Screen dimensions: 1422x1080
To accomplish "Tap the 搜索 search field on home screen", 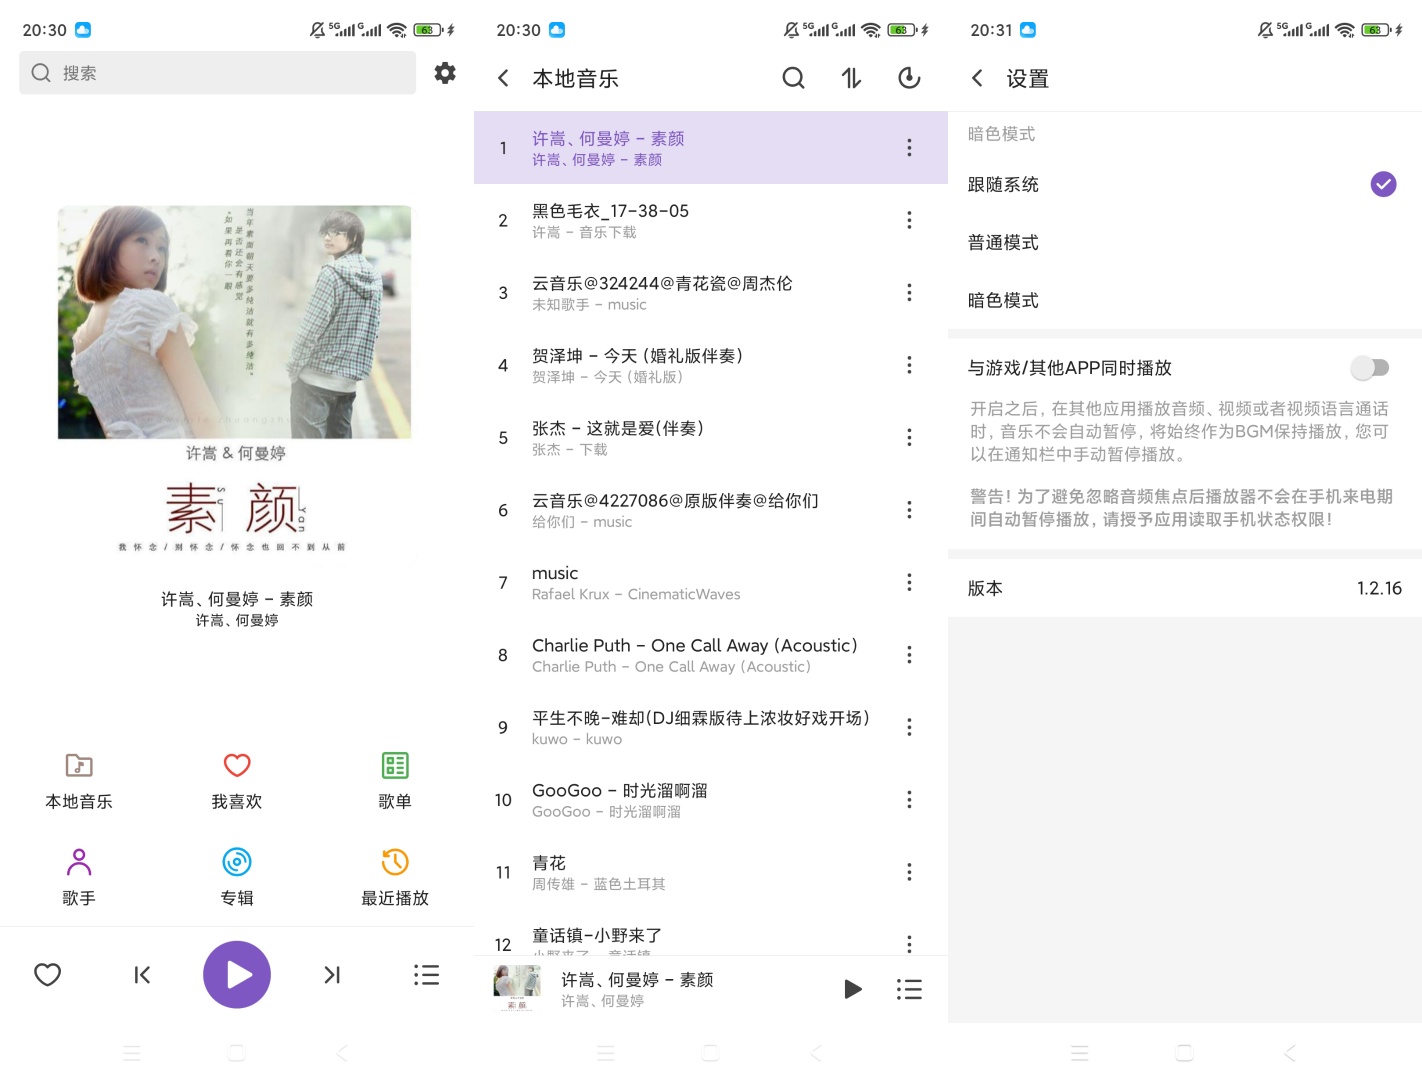I will [x=216, y=72].
